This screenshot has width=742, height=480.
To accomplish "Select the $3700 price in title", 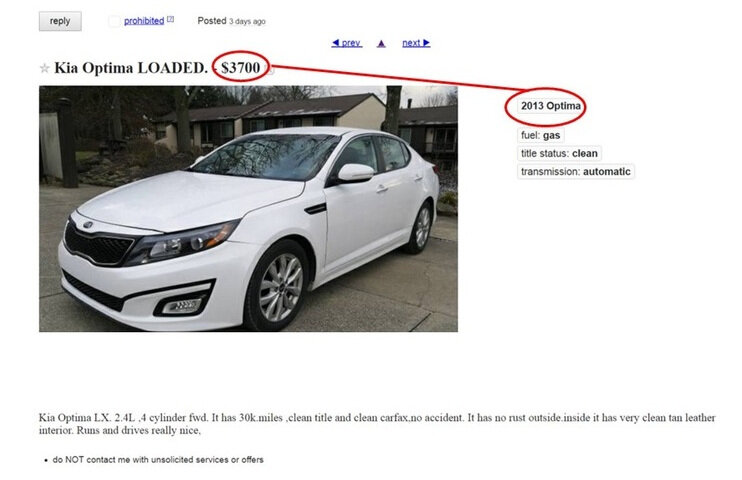I will tap(241, 67).
